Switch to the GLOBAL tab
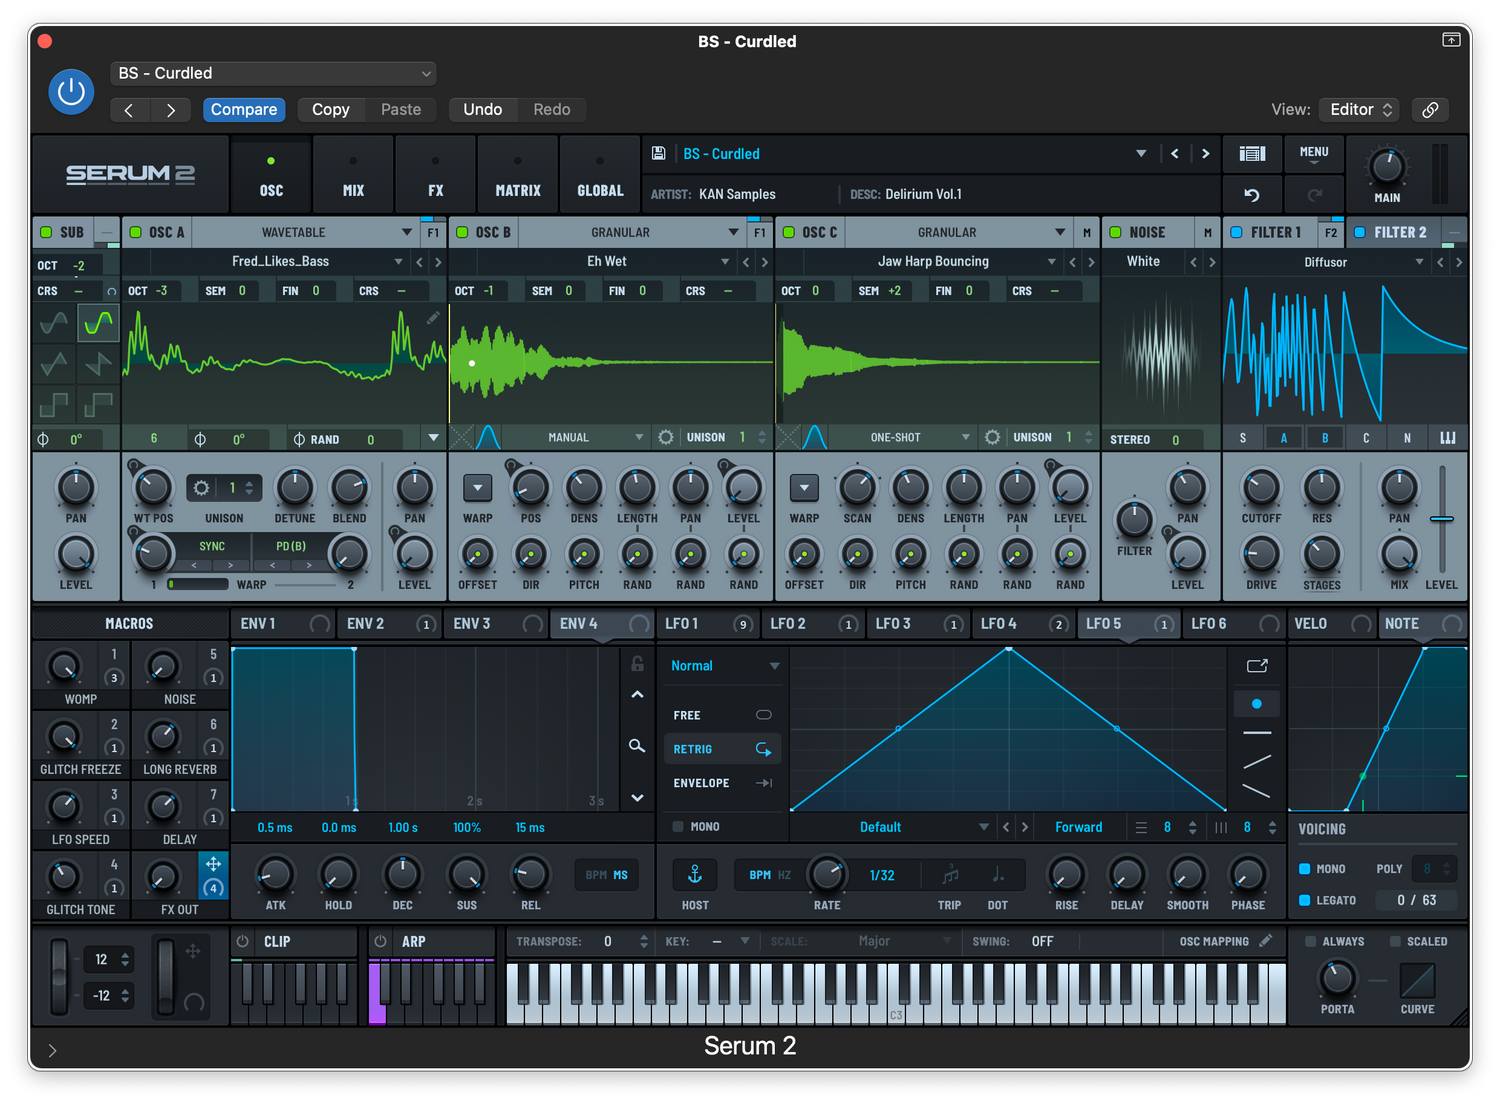 coord(600,175)
